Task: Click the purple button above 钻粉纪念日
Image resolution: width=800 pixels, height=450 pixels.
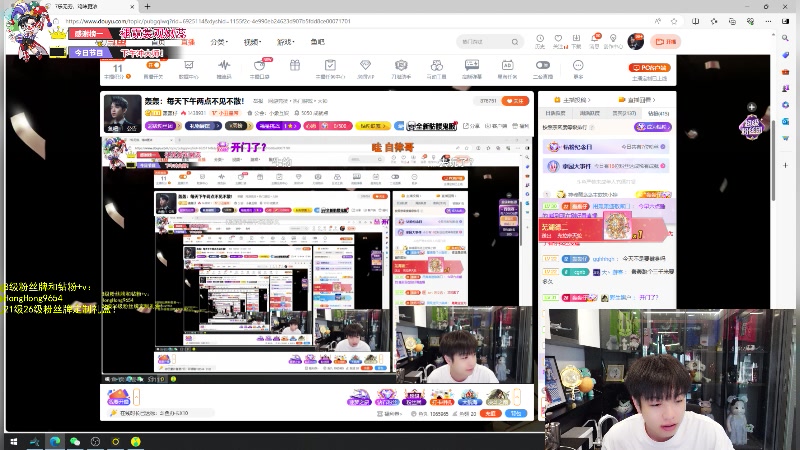Action: [x=653, y=127]
